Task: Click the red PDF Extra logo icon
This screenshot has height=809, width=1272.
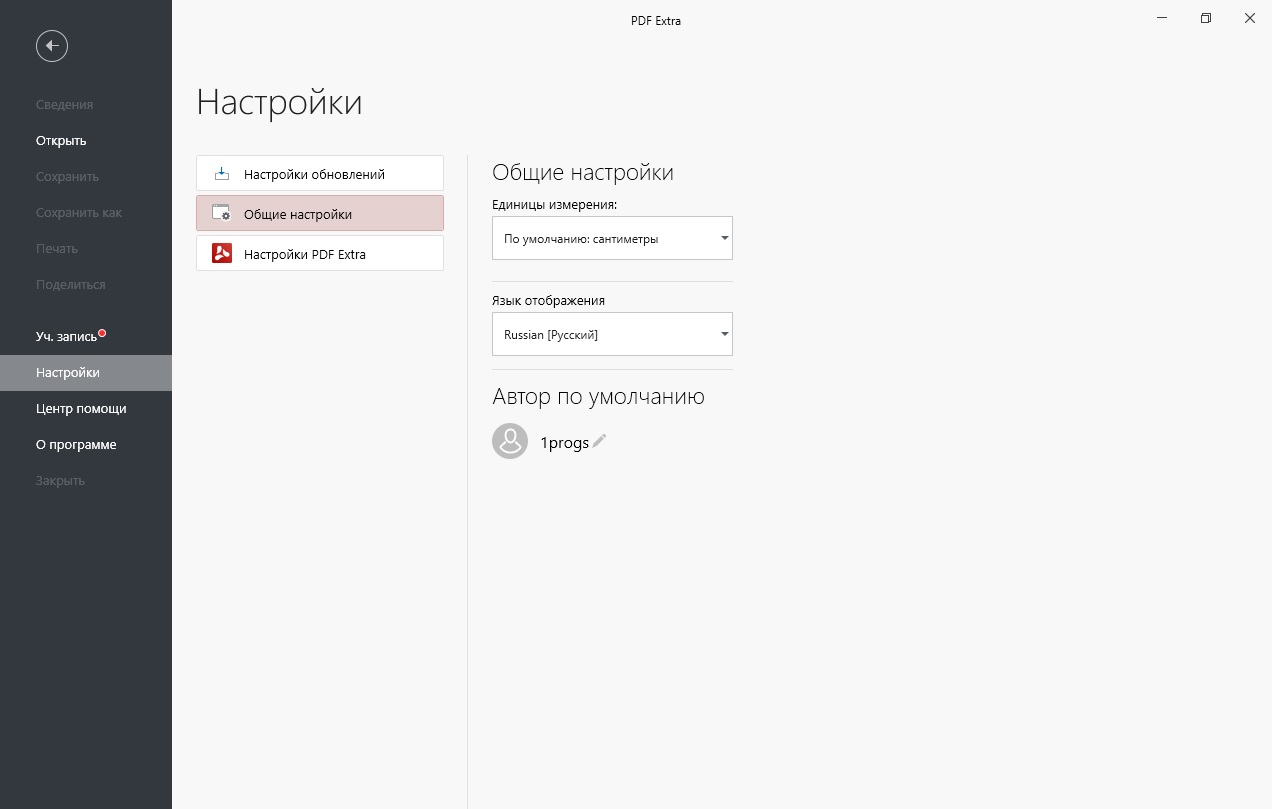Action: 222,254
